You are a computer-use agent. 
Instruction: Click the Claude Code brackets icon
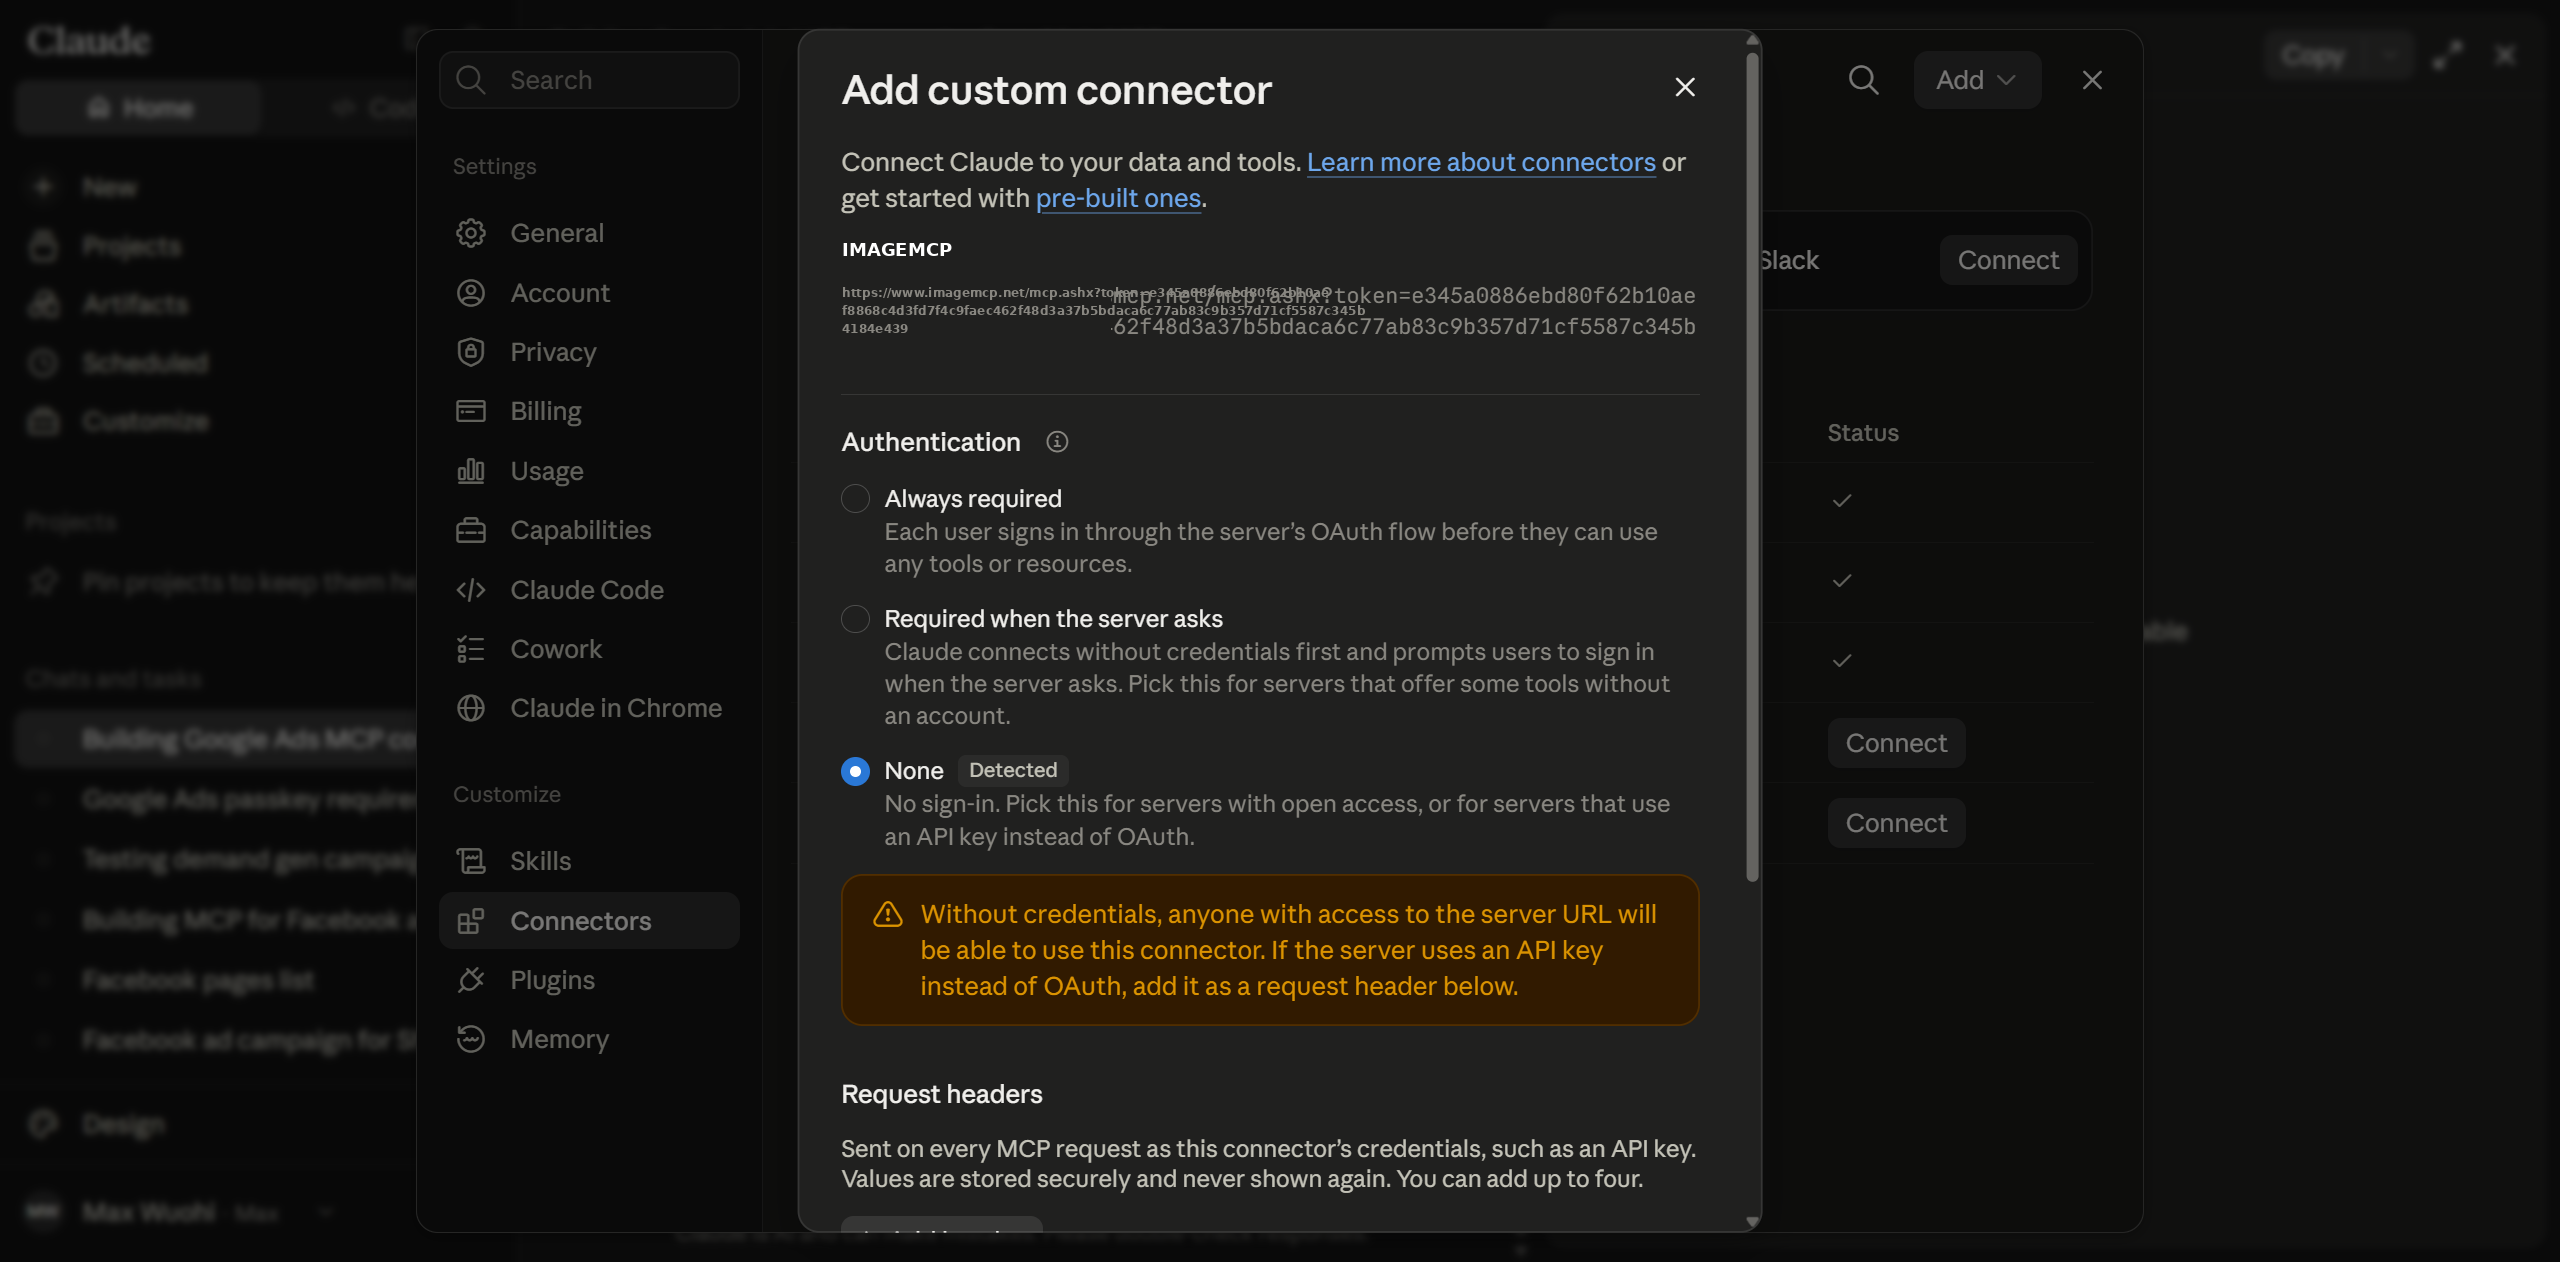click(471, 590)
